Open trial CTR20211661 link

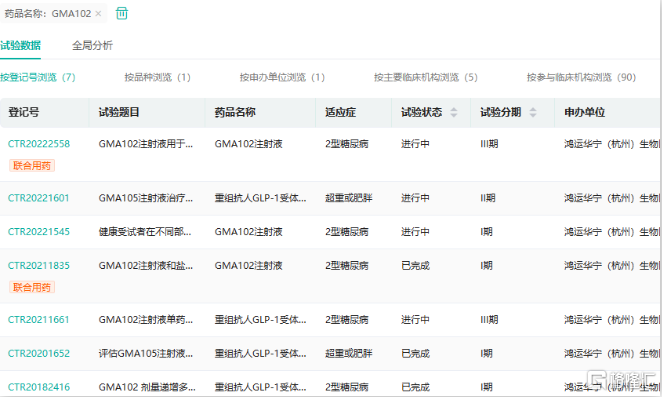(38, 320)
